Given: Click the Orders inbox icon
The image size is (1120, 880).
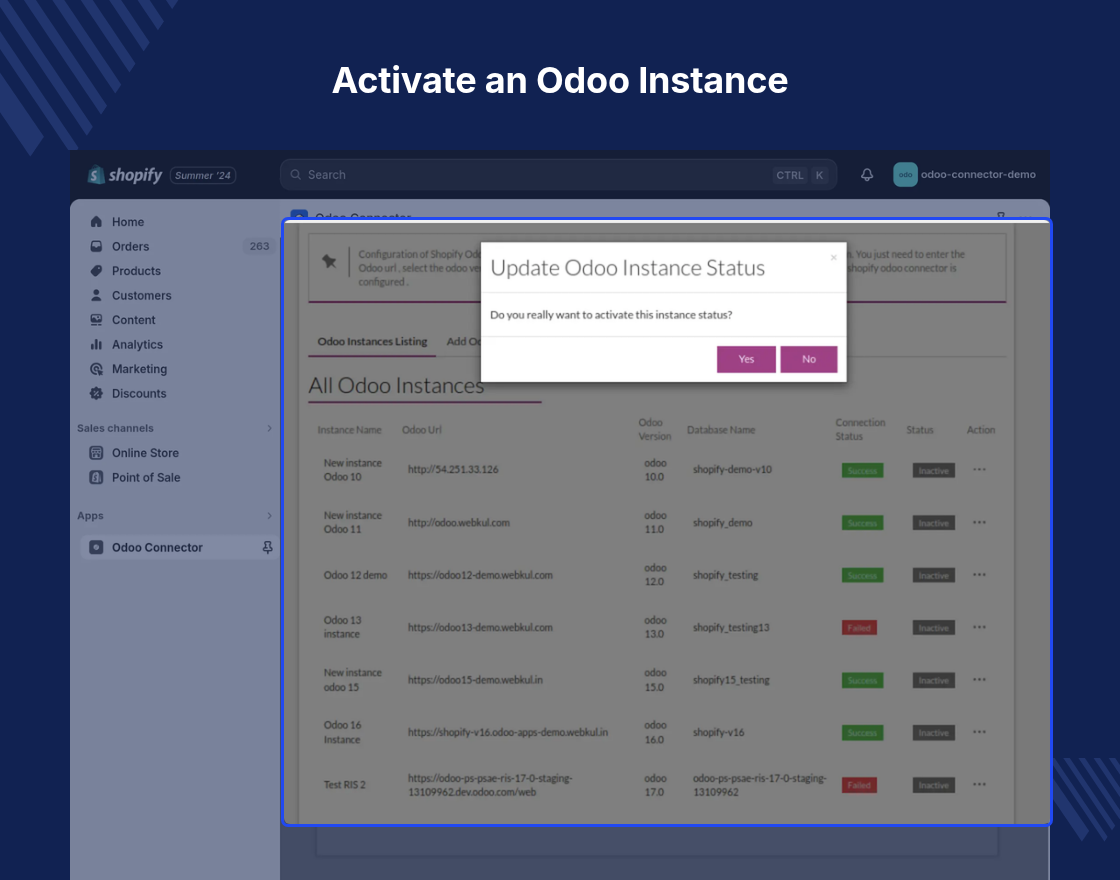Looking at the screenshot, I should [x=96, y=246].
